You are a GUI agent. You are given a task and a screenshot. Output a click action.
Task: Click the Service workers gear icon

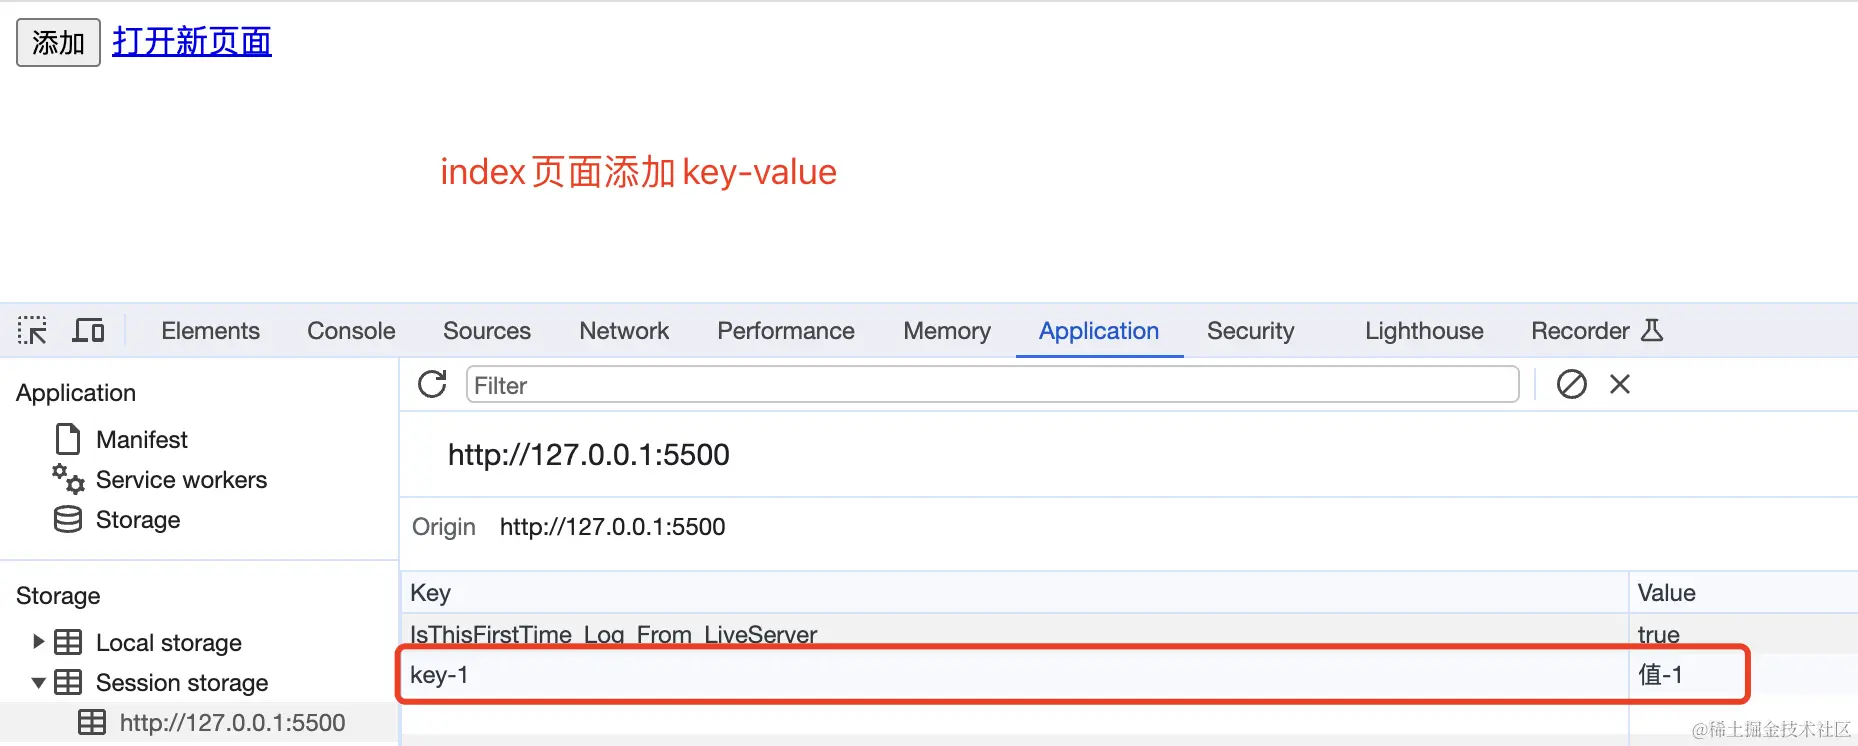[68, 479]
